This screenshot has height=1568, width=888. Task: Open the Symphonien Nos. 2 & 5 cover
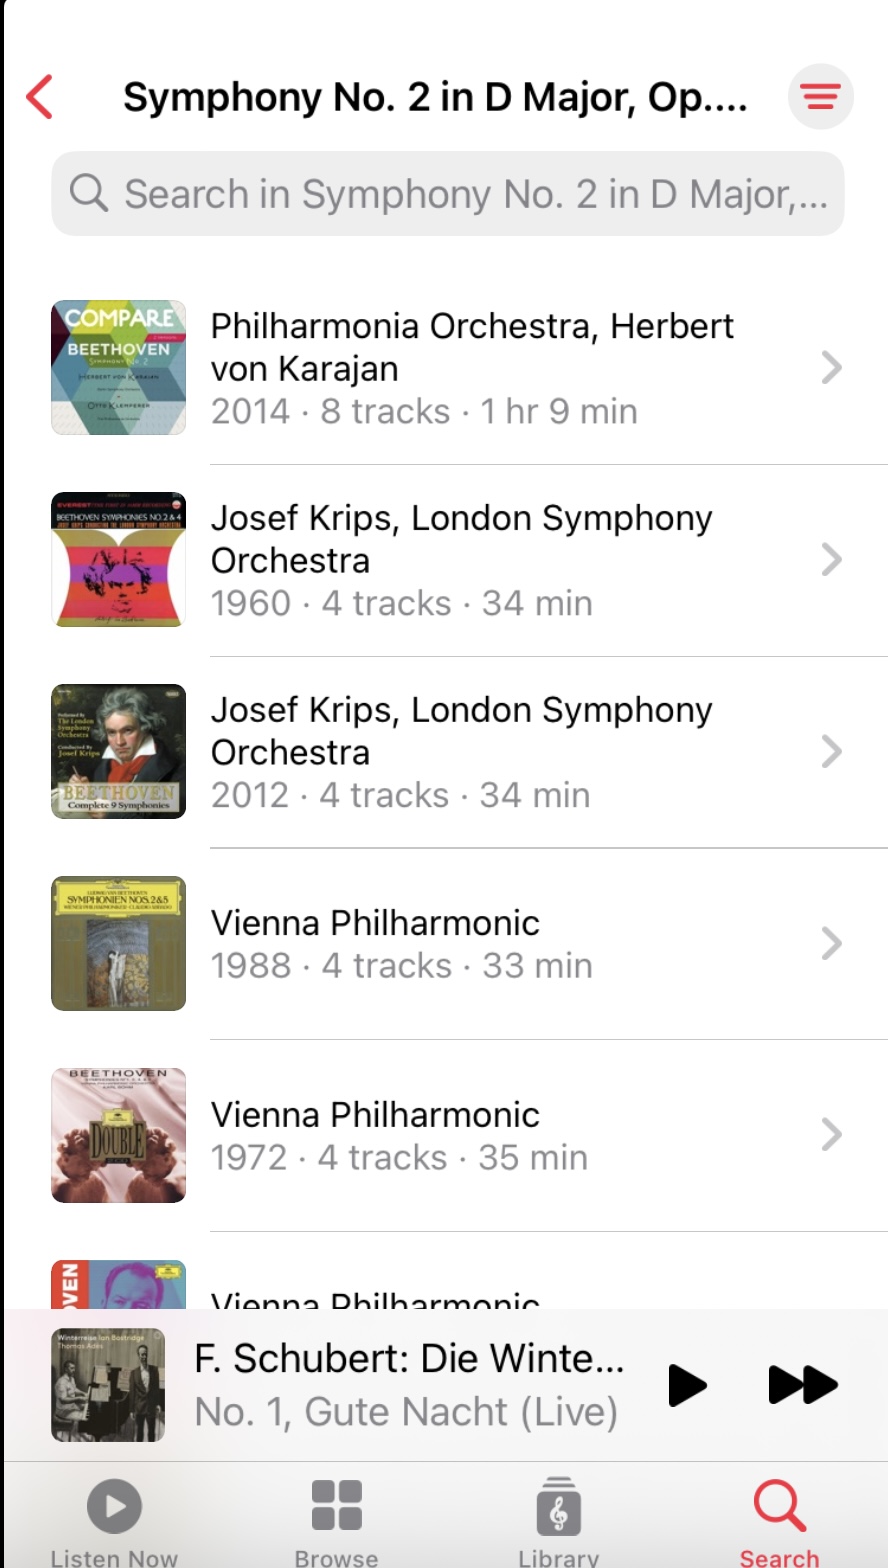click(118, 943)
